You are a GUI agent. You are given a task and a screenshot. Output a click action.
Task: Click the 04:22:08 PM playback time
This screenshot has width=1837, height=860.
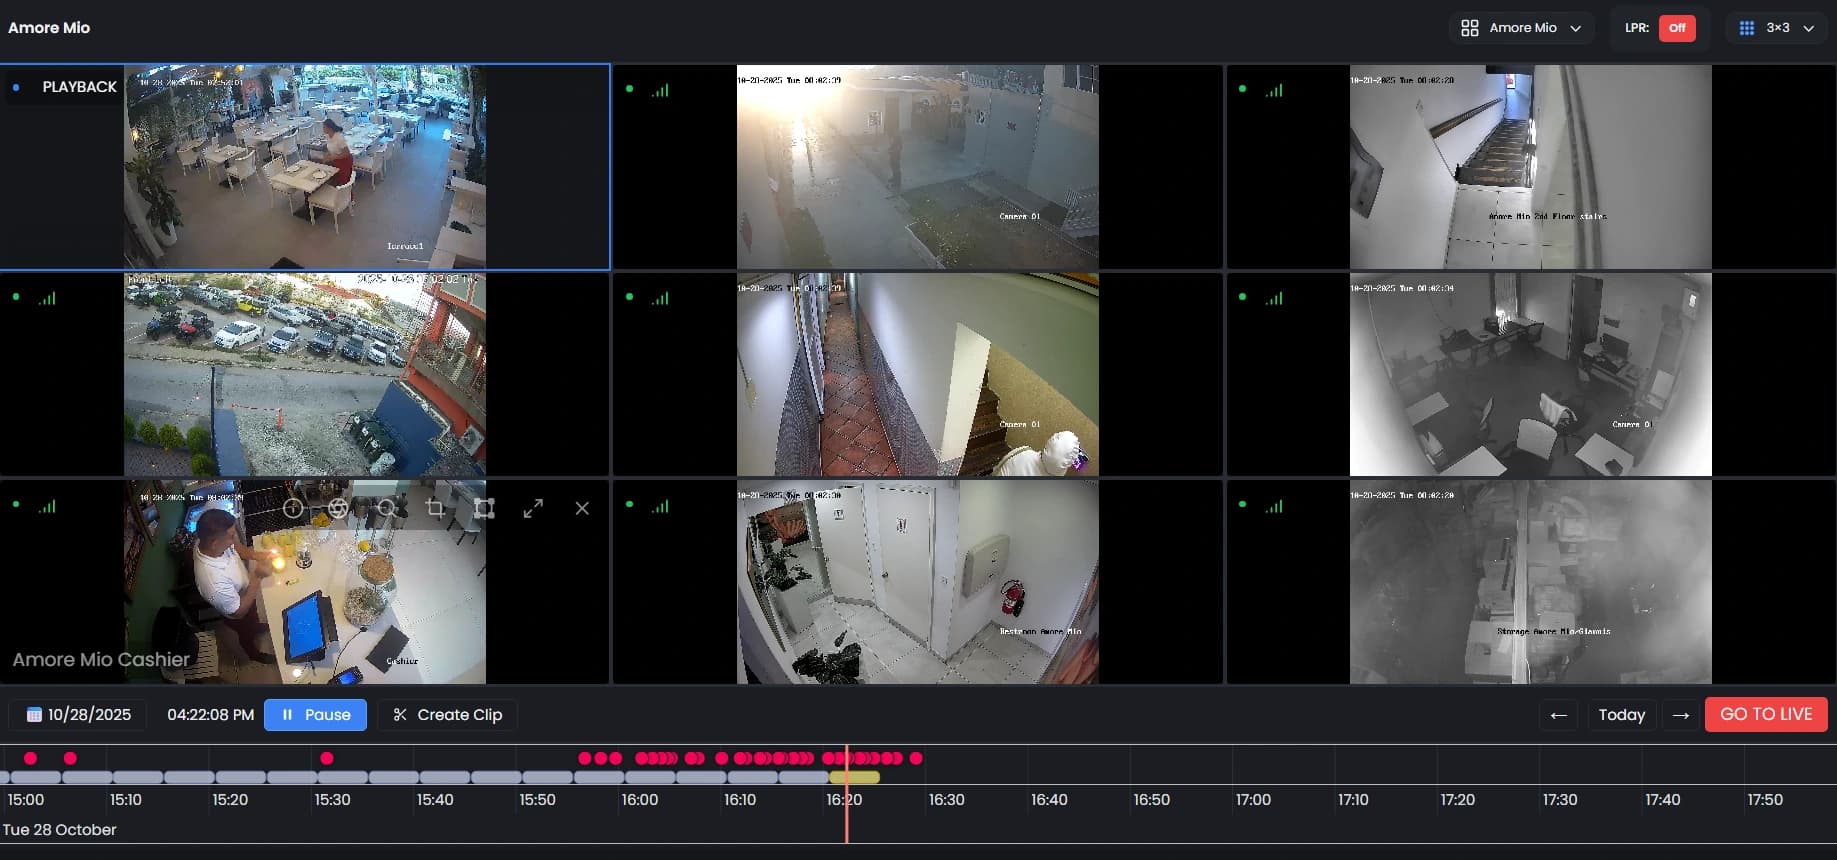point(210,715)
